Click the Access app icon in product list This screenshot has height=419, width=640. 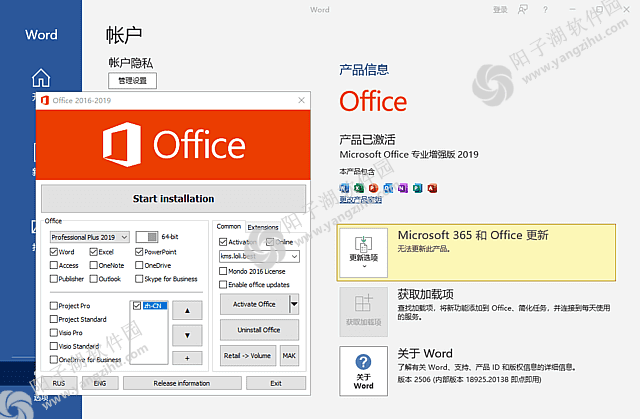tap(432, 188)
